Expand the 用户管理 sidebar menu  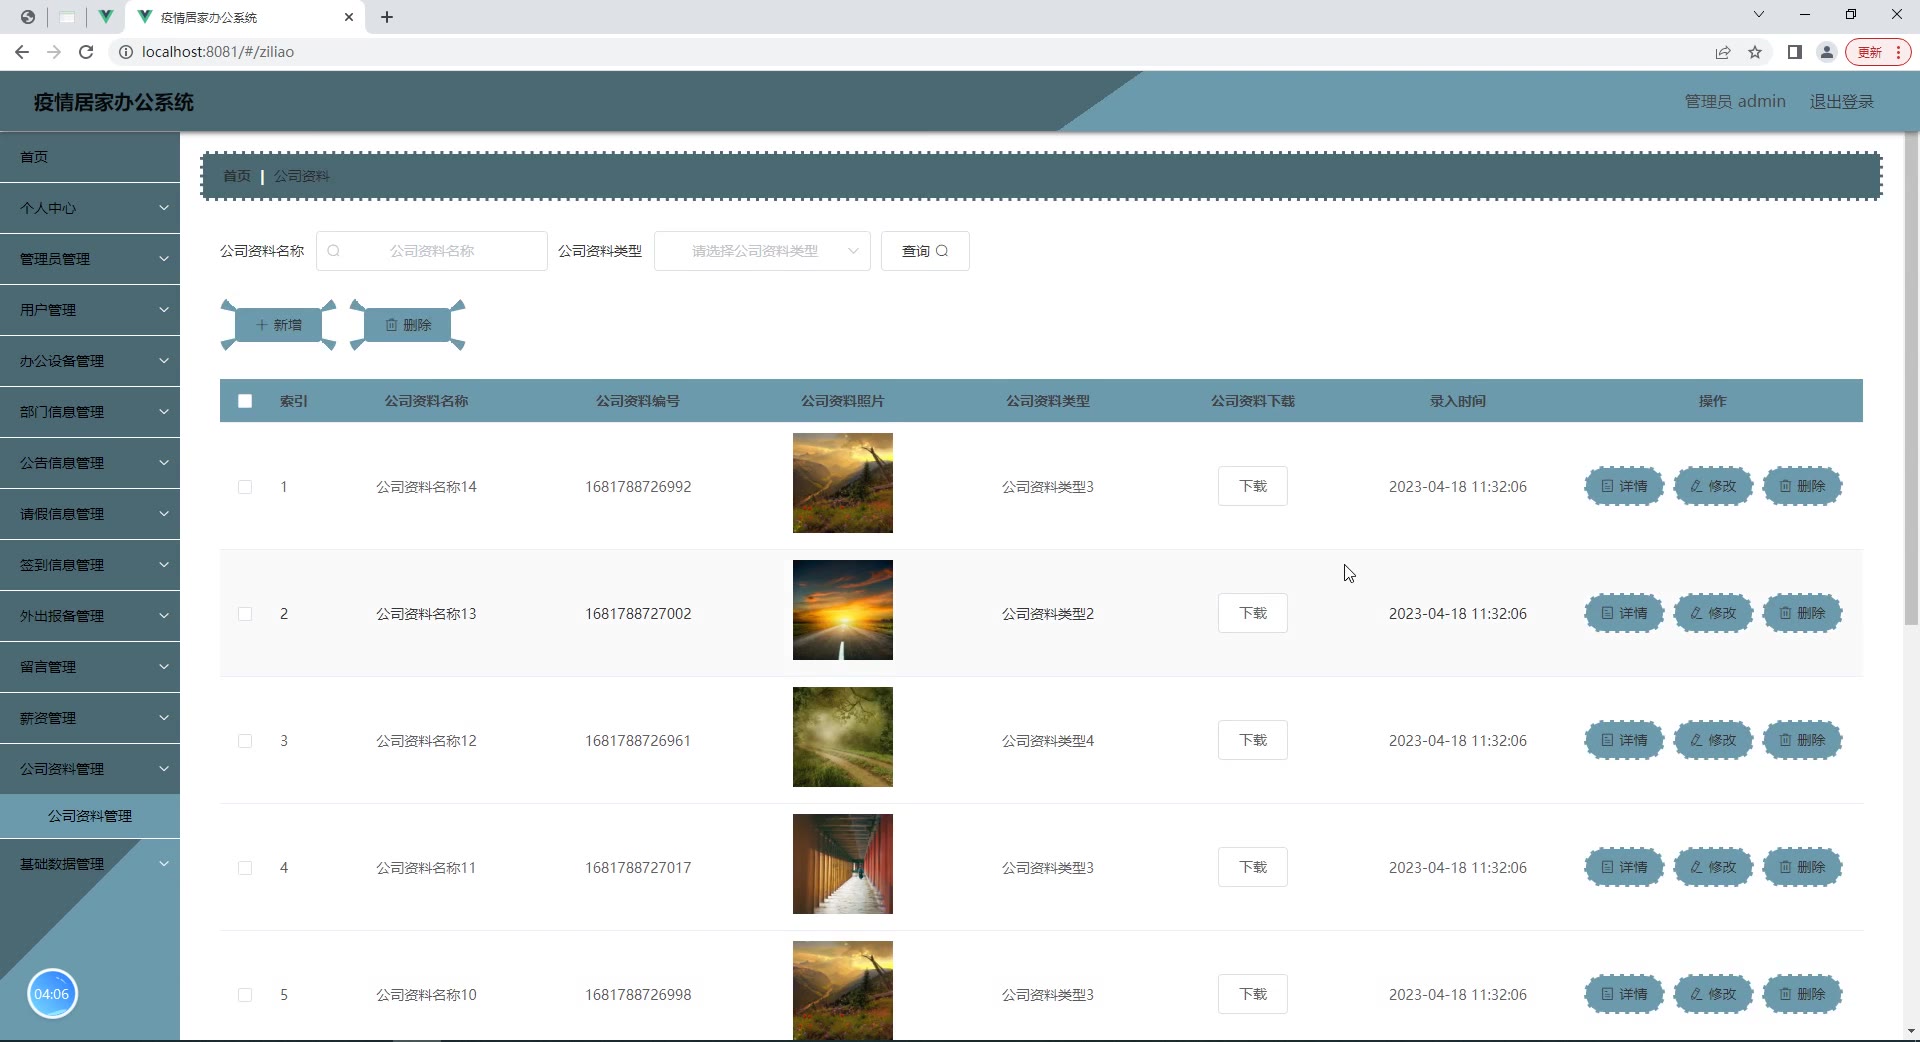click(x=90, y=310)
